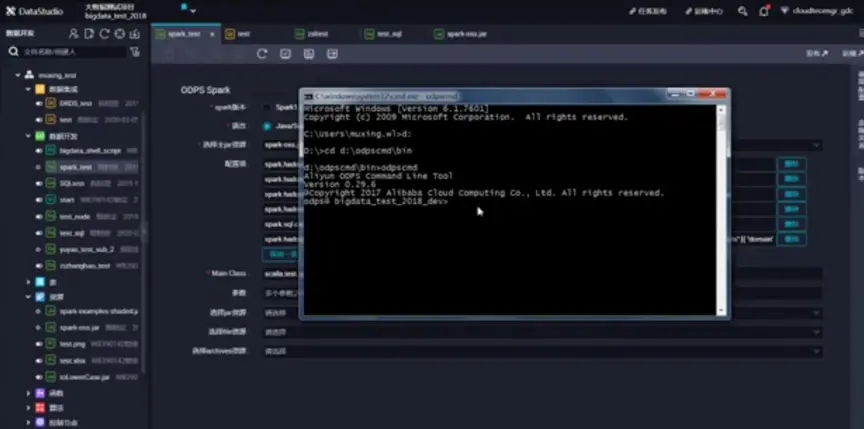Image resolution: width=864 pixels, height=429 pixels.
Task: Select spark-oss.jar in the resource tree
Action: click(79, 328)
